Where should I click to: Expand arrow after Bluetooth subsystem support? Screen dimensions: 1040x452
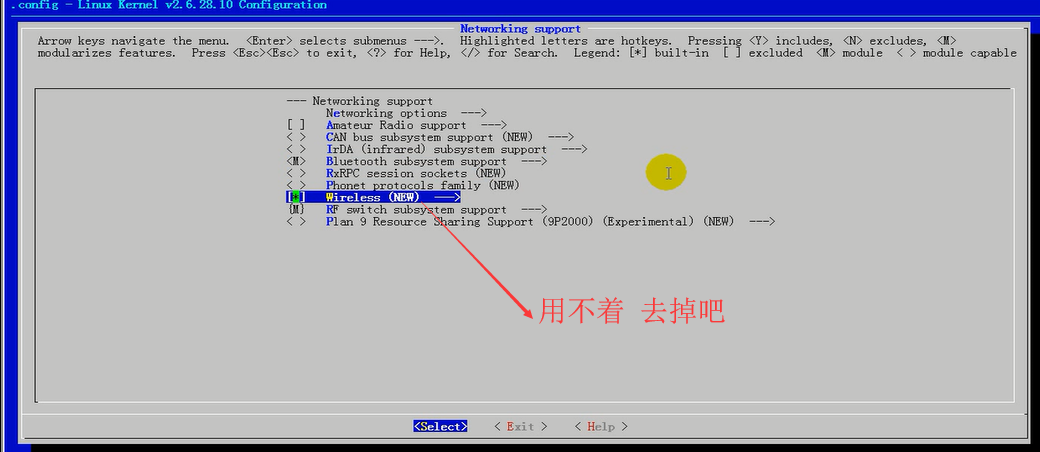534,161
